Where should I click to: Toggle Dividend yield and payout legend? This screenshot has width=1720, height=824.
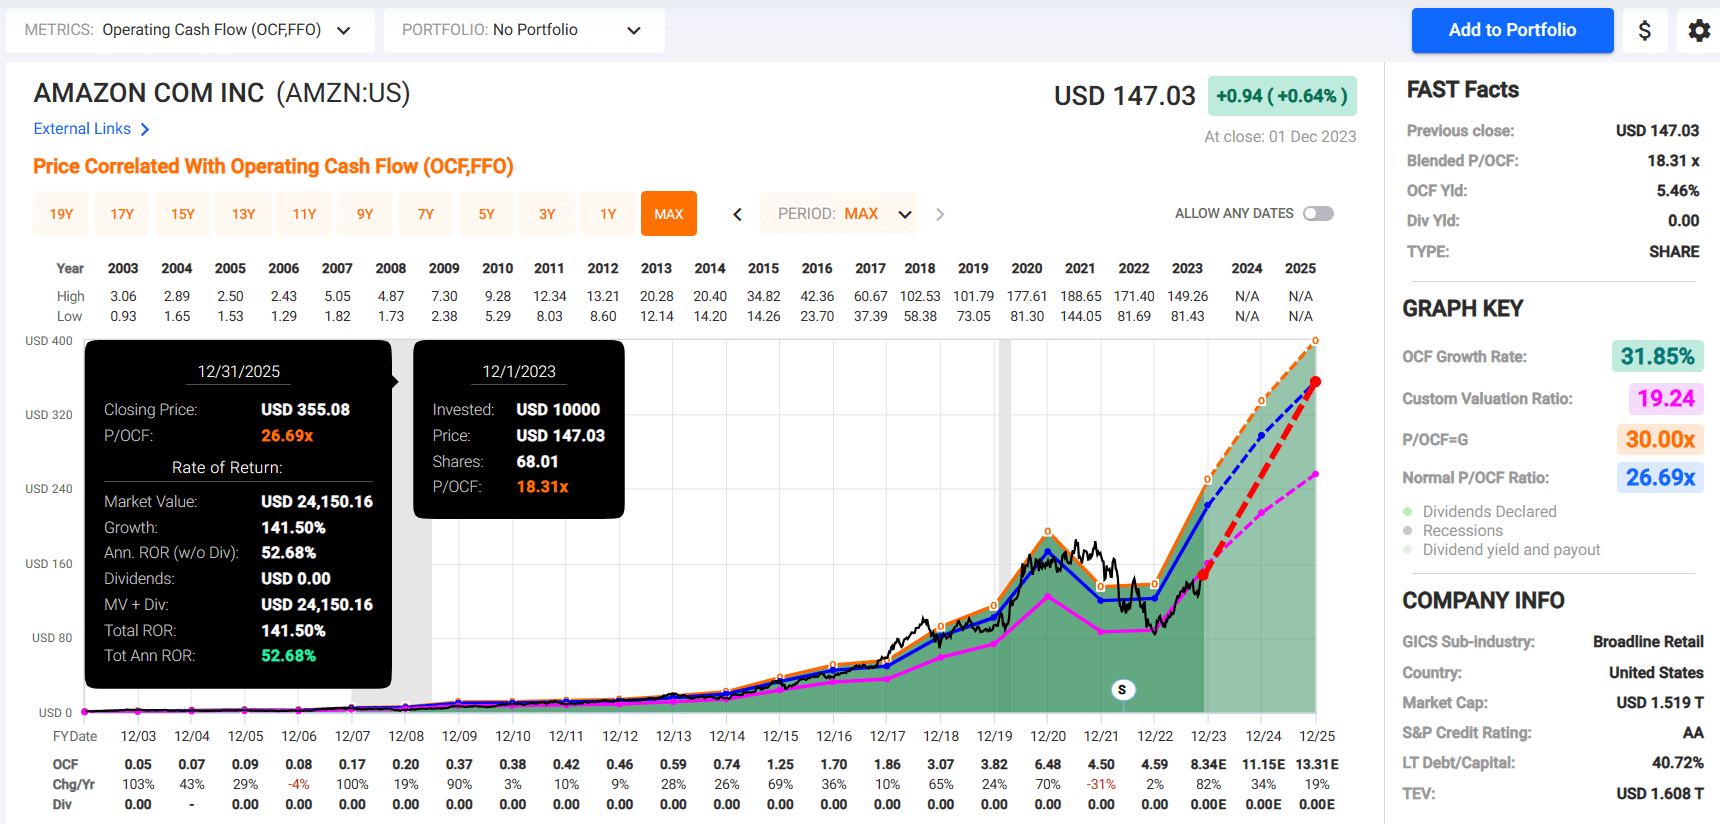(1510, 549)
